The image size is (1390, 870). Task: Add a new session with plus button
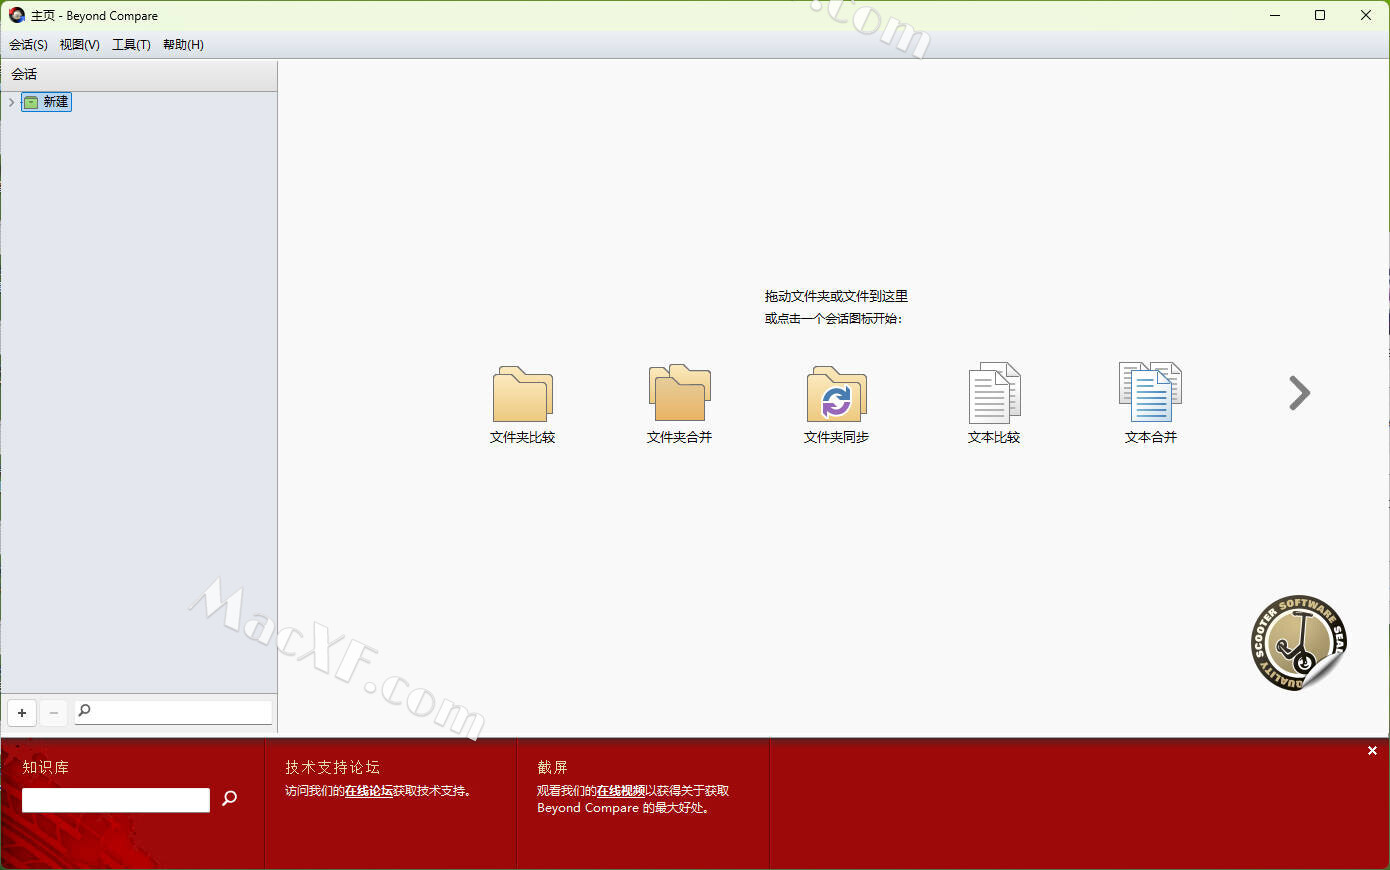22,713
